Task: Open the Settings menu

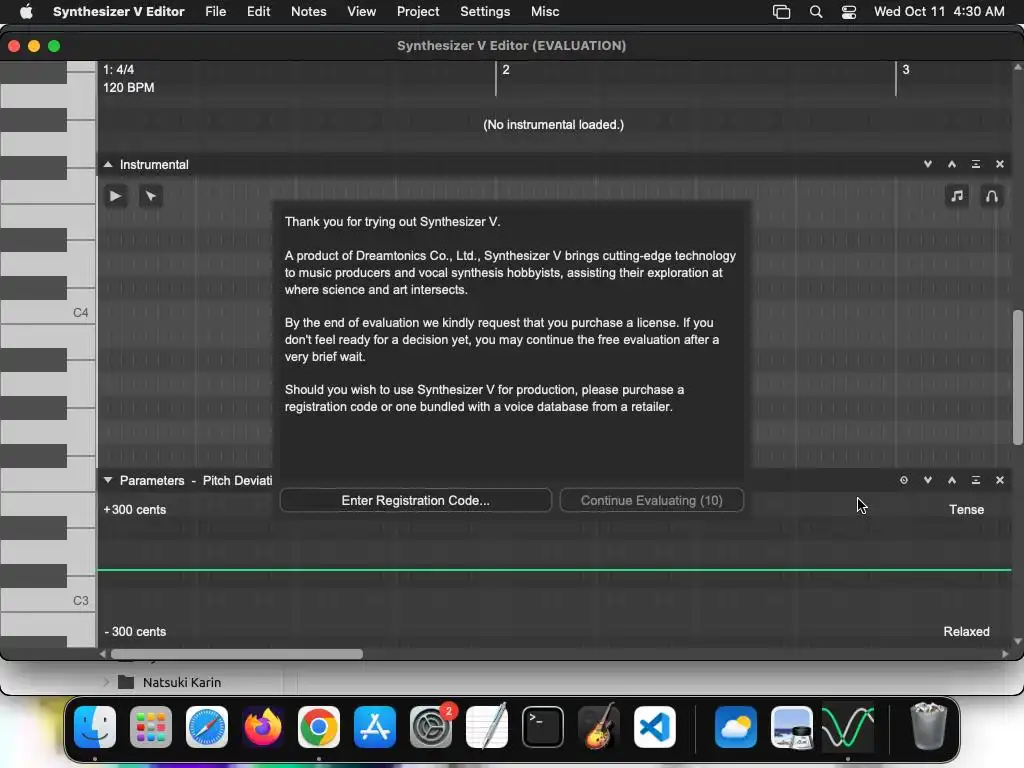Action: click(x=485, y=12)
